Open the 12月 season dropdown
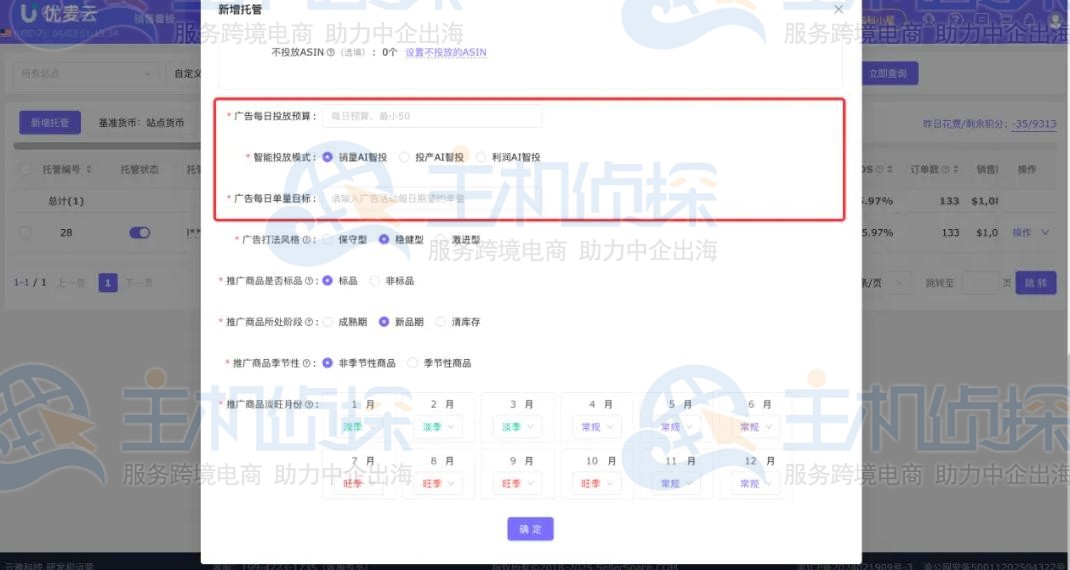Viewport: 1070px width, 570px height. coord(756,483)
